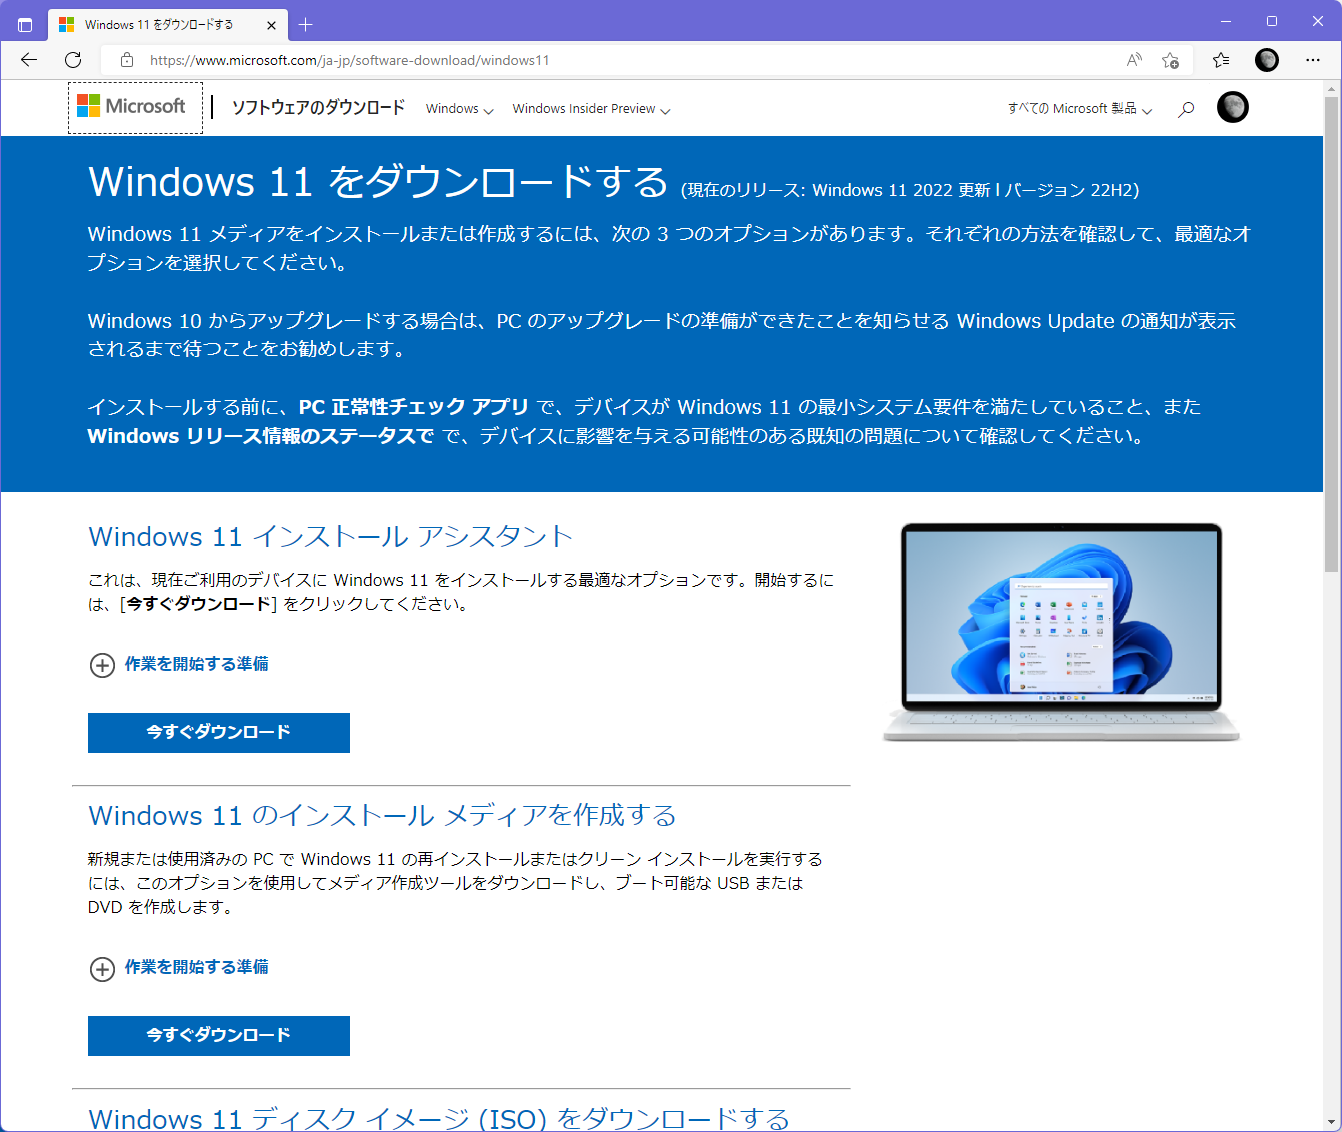View site info via the address bar lock icon

(126, 60)
